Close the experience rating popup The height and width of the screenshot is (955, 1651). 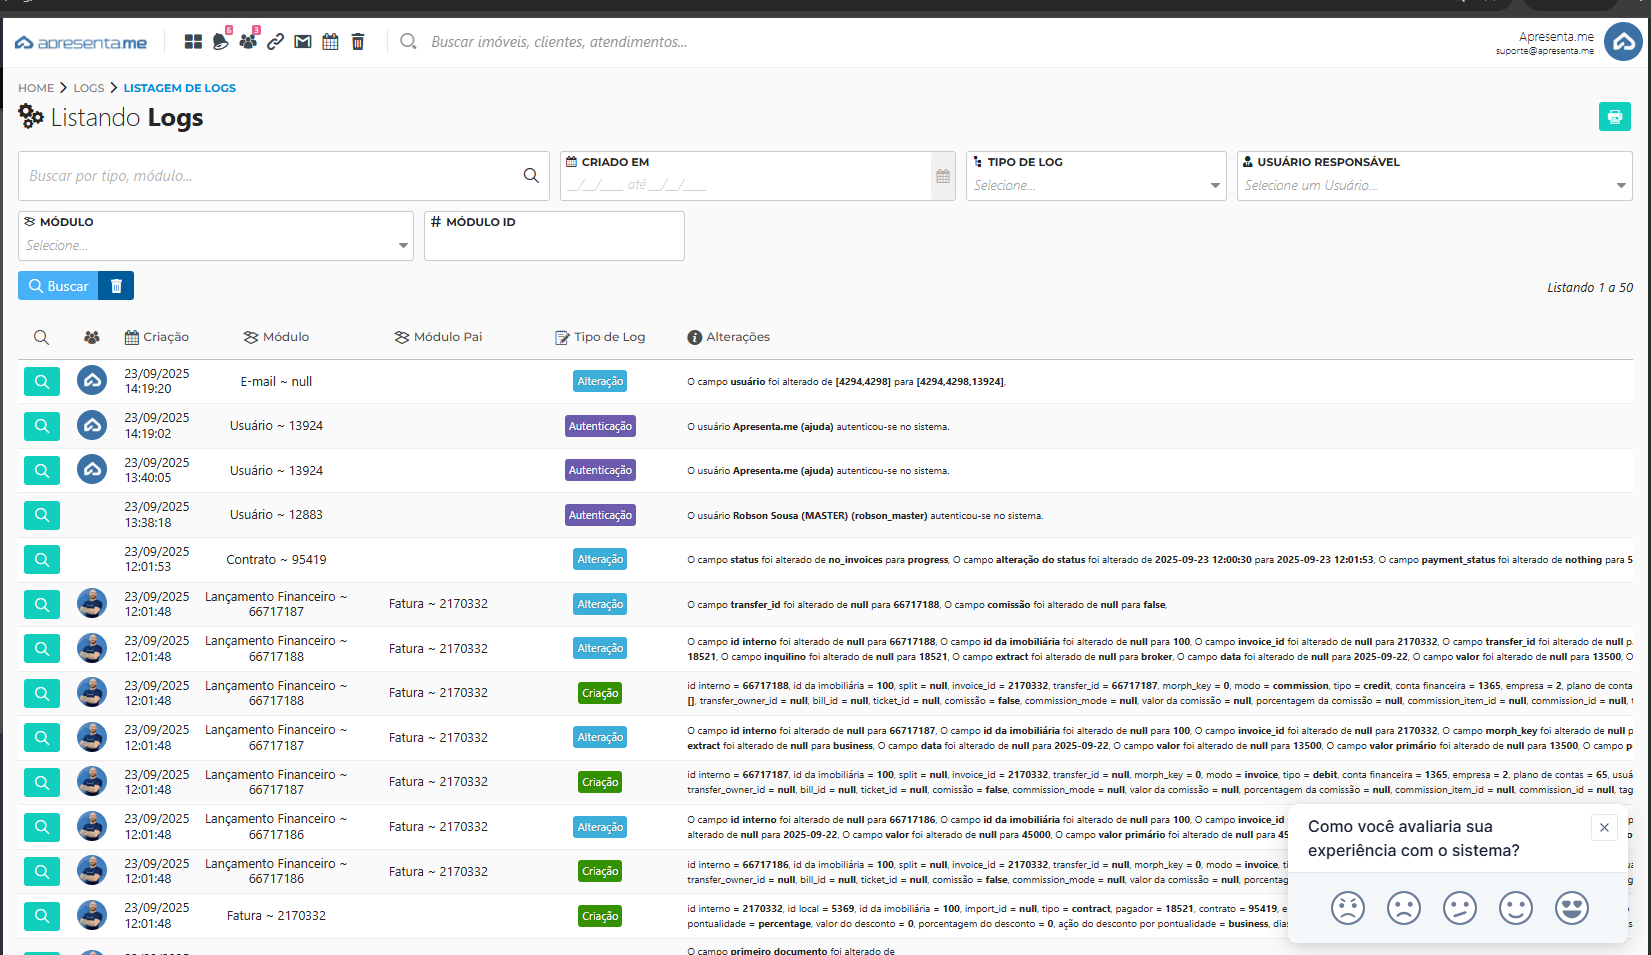(1604, 827)
